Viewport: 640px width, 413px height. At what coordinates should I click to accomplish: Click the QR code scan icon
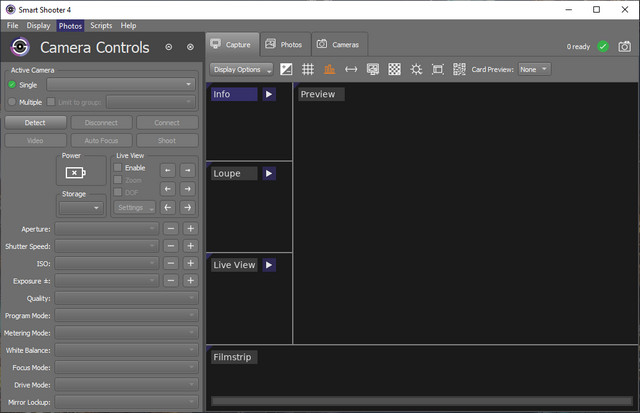click(459, 70)
